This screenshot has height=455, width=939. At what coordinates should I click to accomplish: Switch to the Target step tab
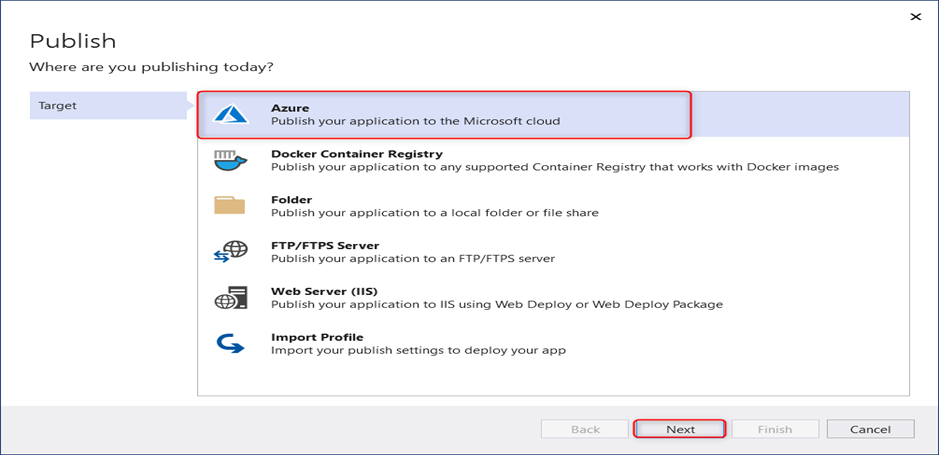pyautogui.click(x=105, y=105)
